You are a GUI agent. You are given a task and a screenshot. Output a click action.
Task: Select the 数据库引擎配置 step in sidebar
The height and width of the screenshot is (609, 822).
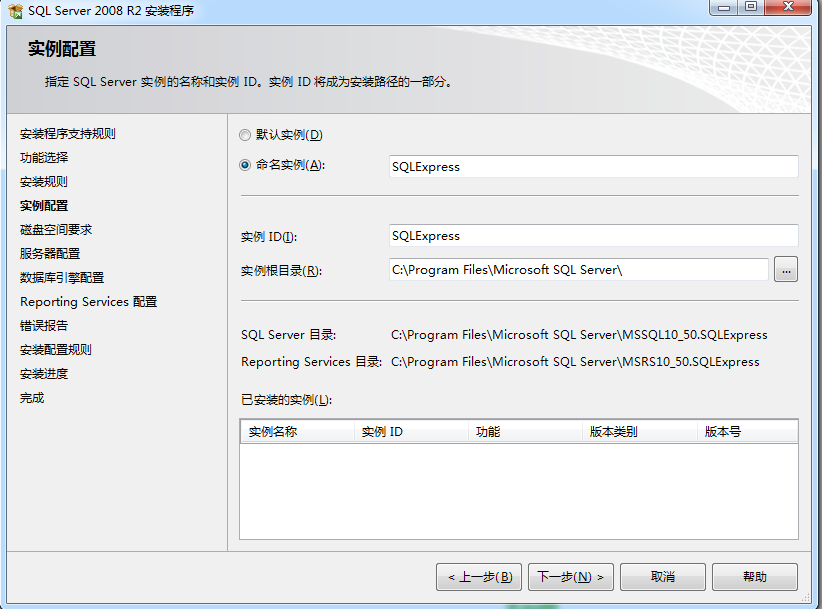(62, 278)
